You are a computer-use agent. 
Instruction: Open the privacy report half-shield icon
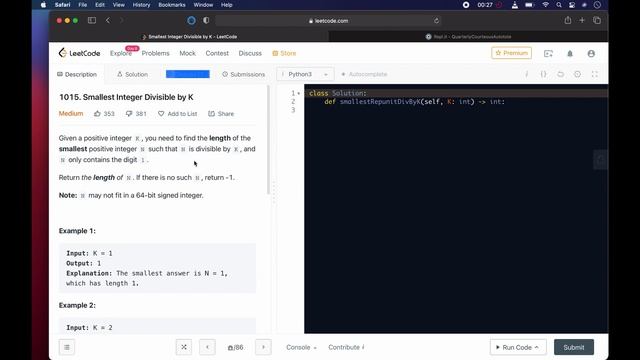point(206,20)
